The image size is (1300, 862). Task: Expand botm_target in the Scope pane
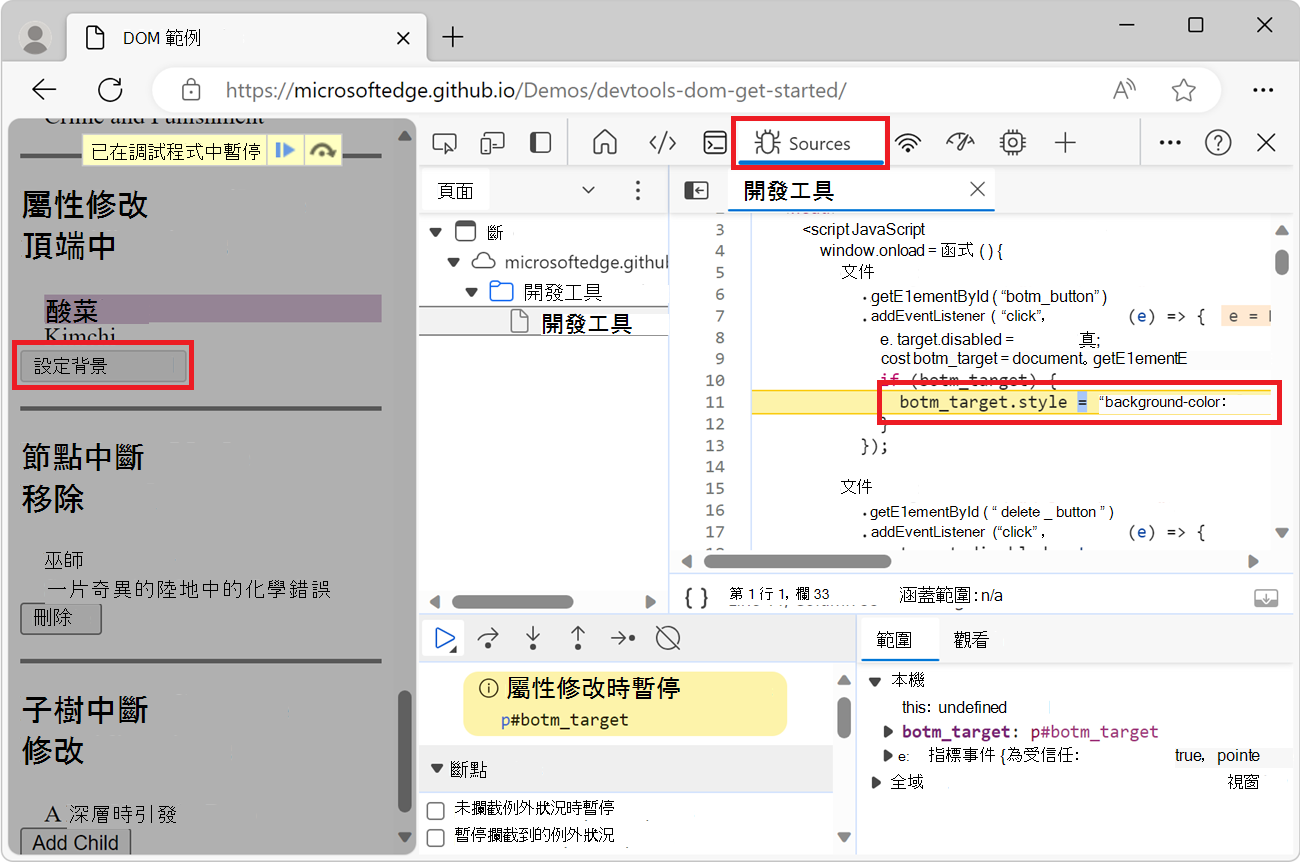(886, 731)
